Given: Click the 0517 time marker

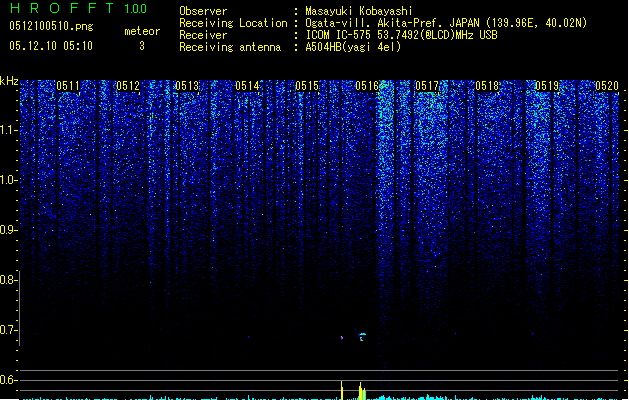Looking at the screenshot, I should pyautogui.click(x=427, y=86).
